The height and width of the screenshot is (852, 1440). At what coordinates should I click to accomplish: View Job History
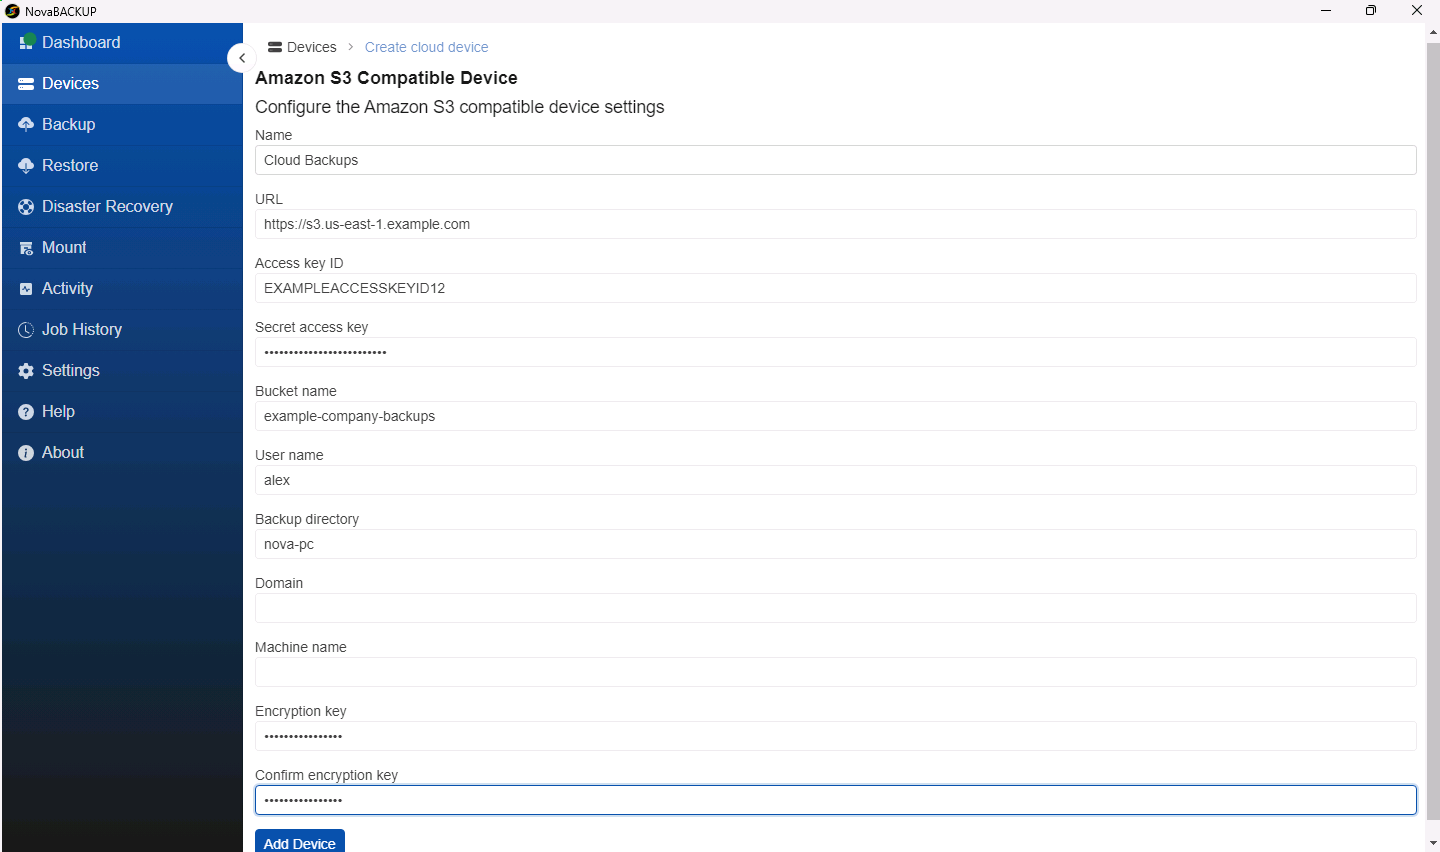pos(122,330)
